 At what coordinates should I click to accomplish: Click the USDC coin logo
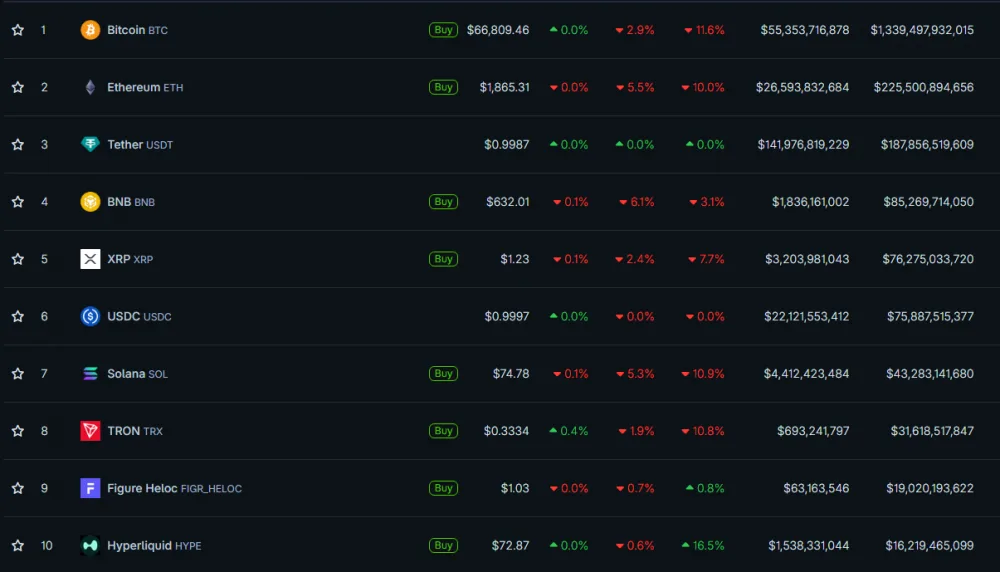click(90, 316)
